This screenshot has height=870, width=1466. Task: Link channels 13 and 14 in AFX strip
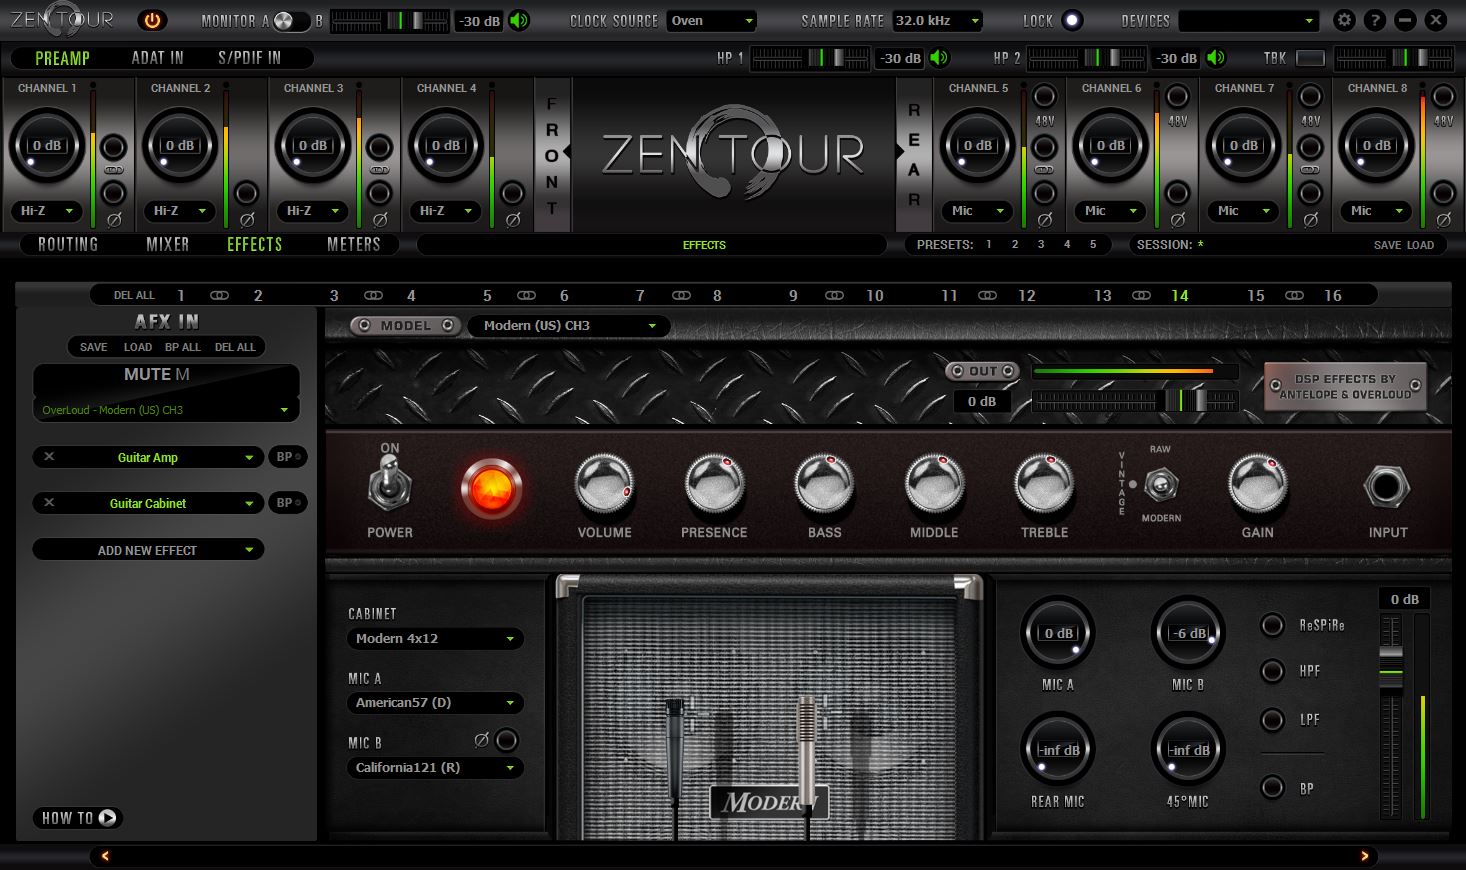pyautogui.click(x=1141, y=295)
